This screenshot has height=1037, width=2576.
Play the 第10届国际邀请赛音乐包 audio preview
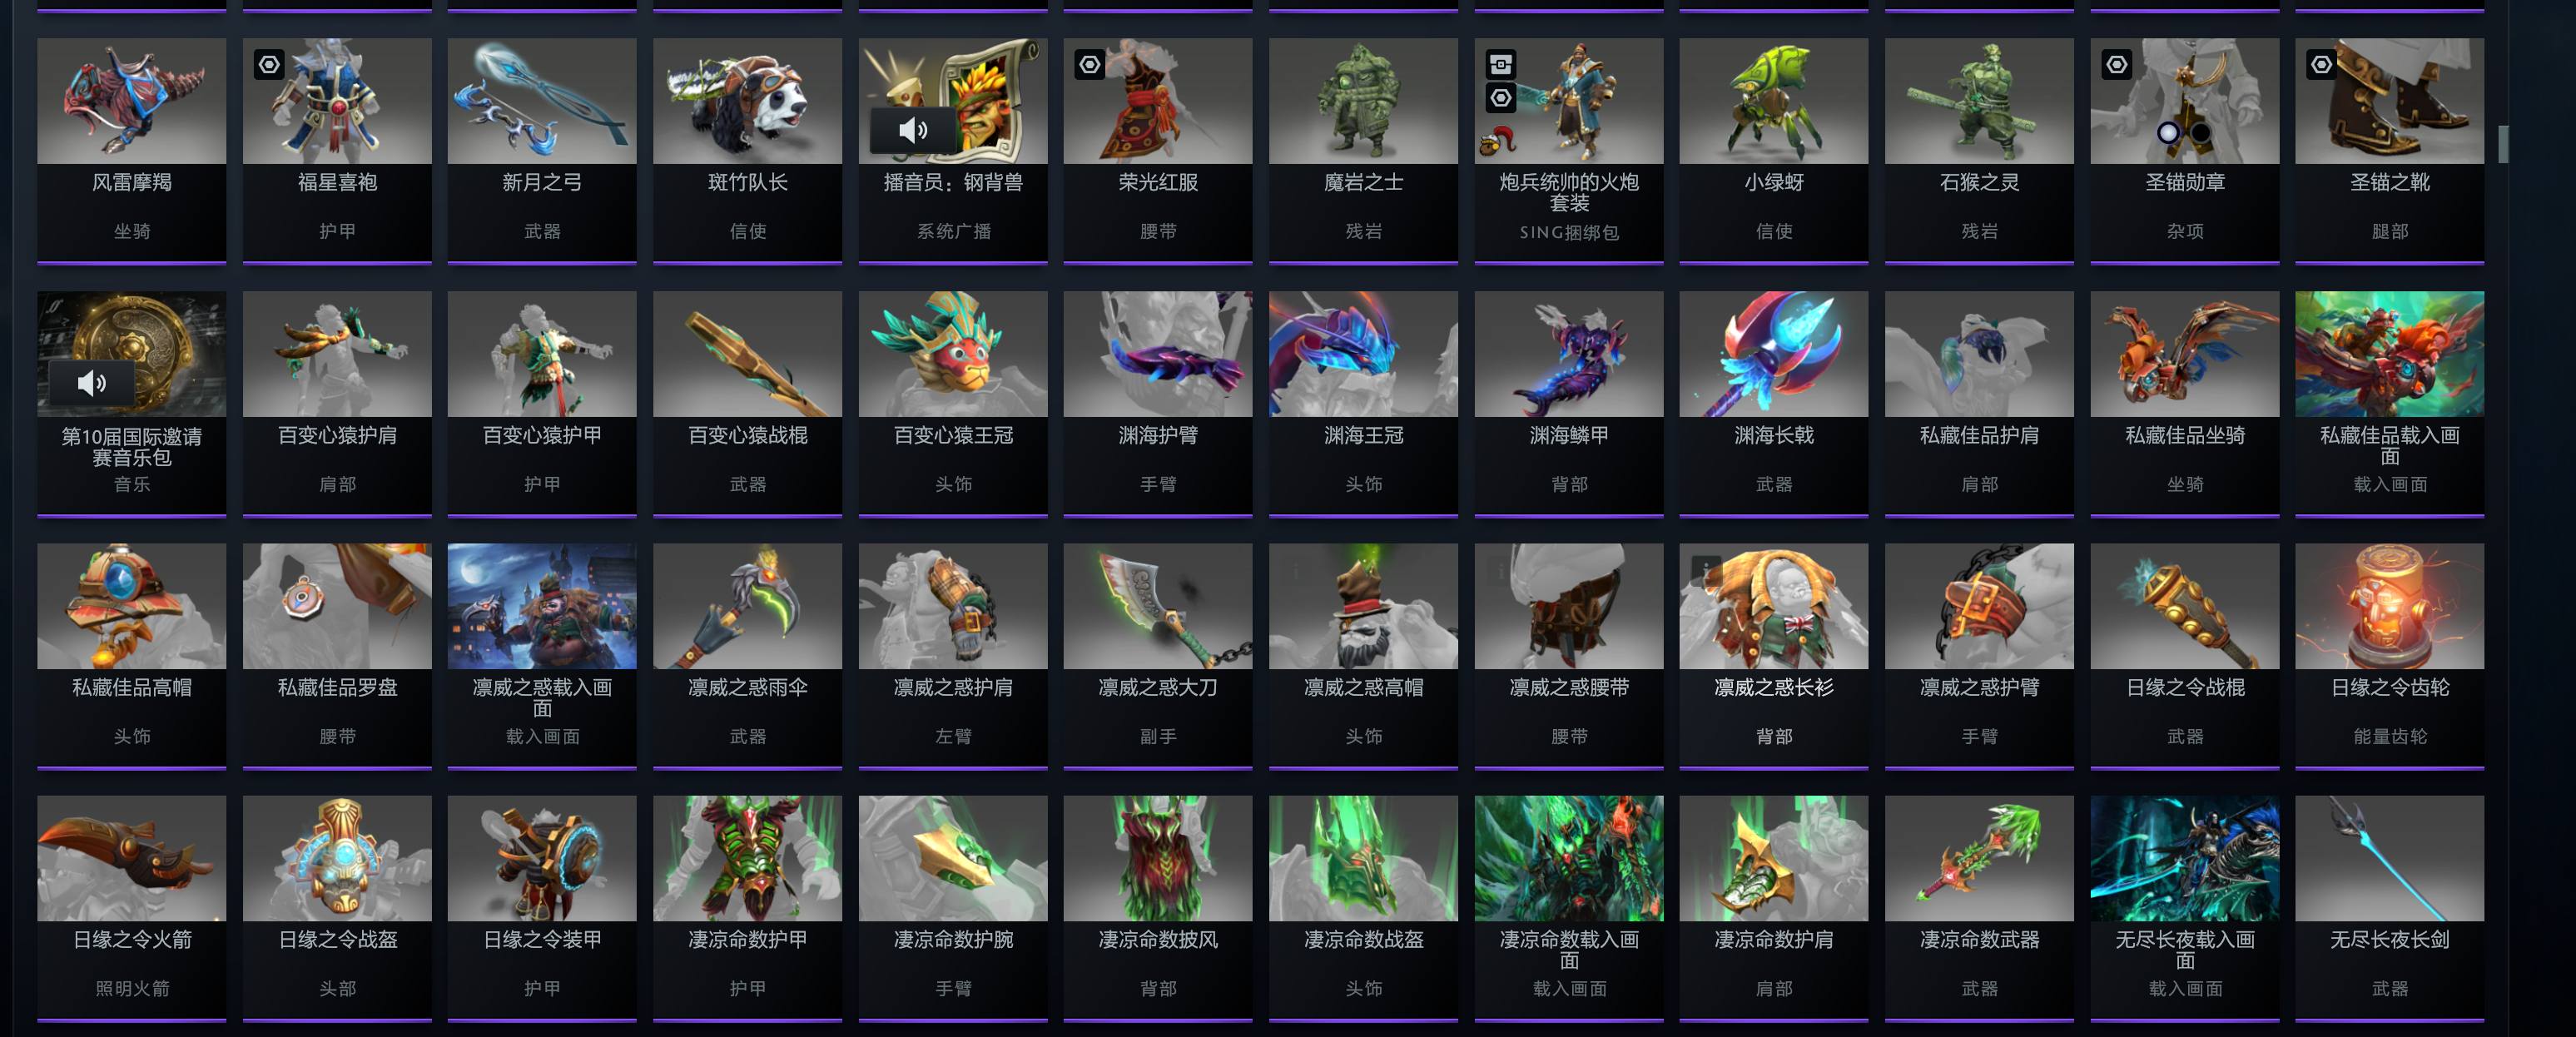pyautogui.click(x=91, y=382)
